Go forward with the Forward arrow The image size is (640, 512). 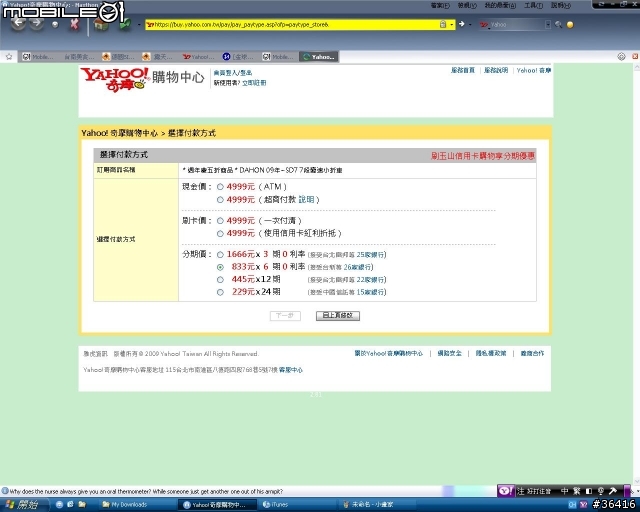tap(37, 23)
